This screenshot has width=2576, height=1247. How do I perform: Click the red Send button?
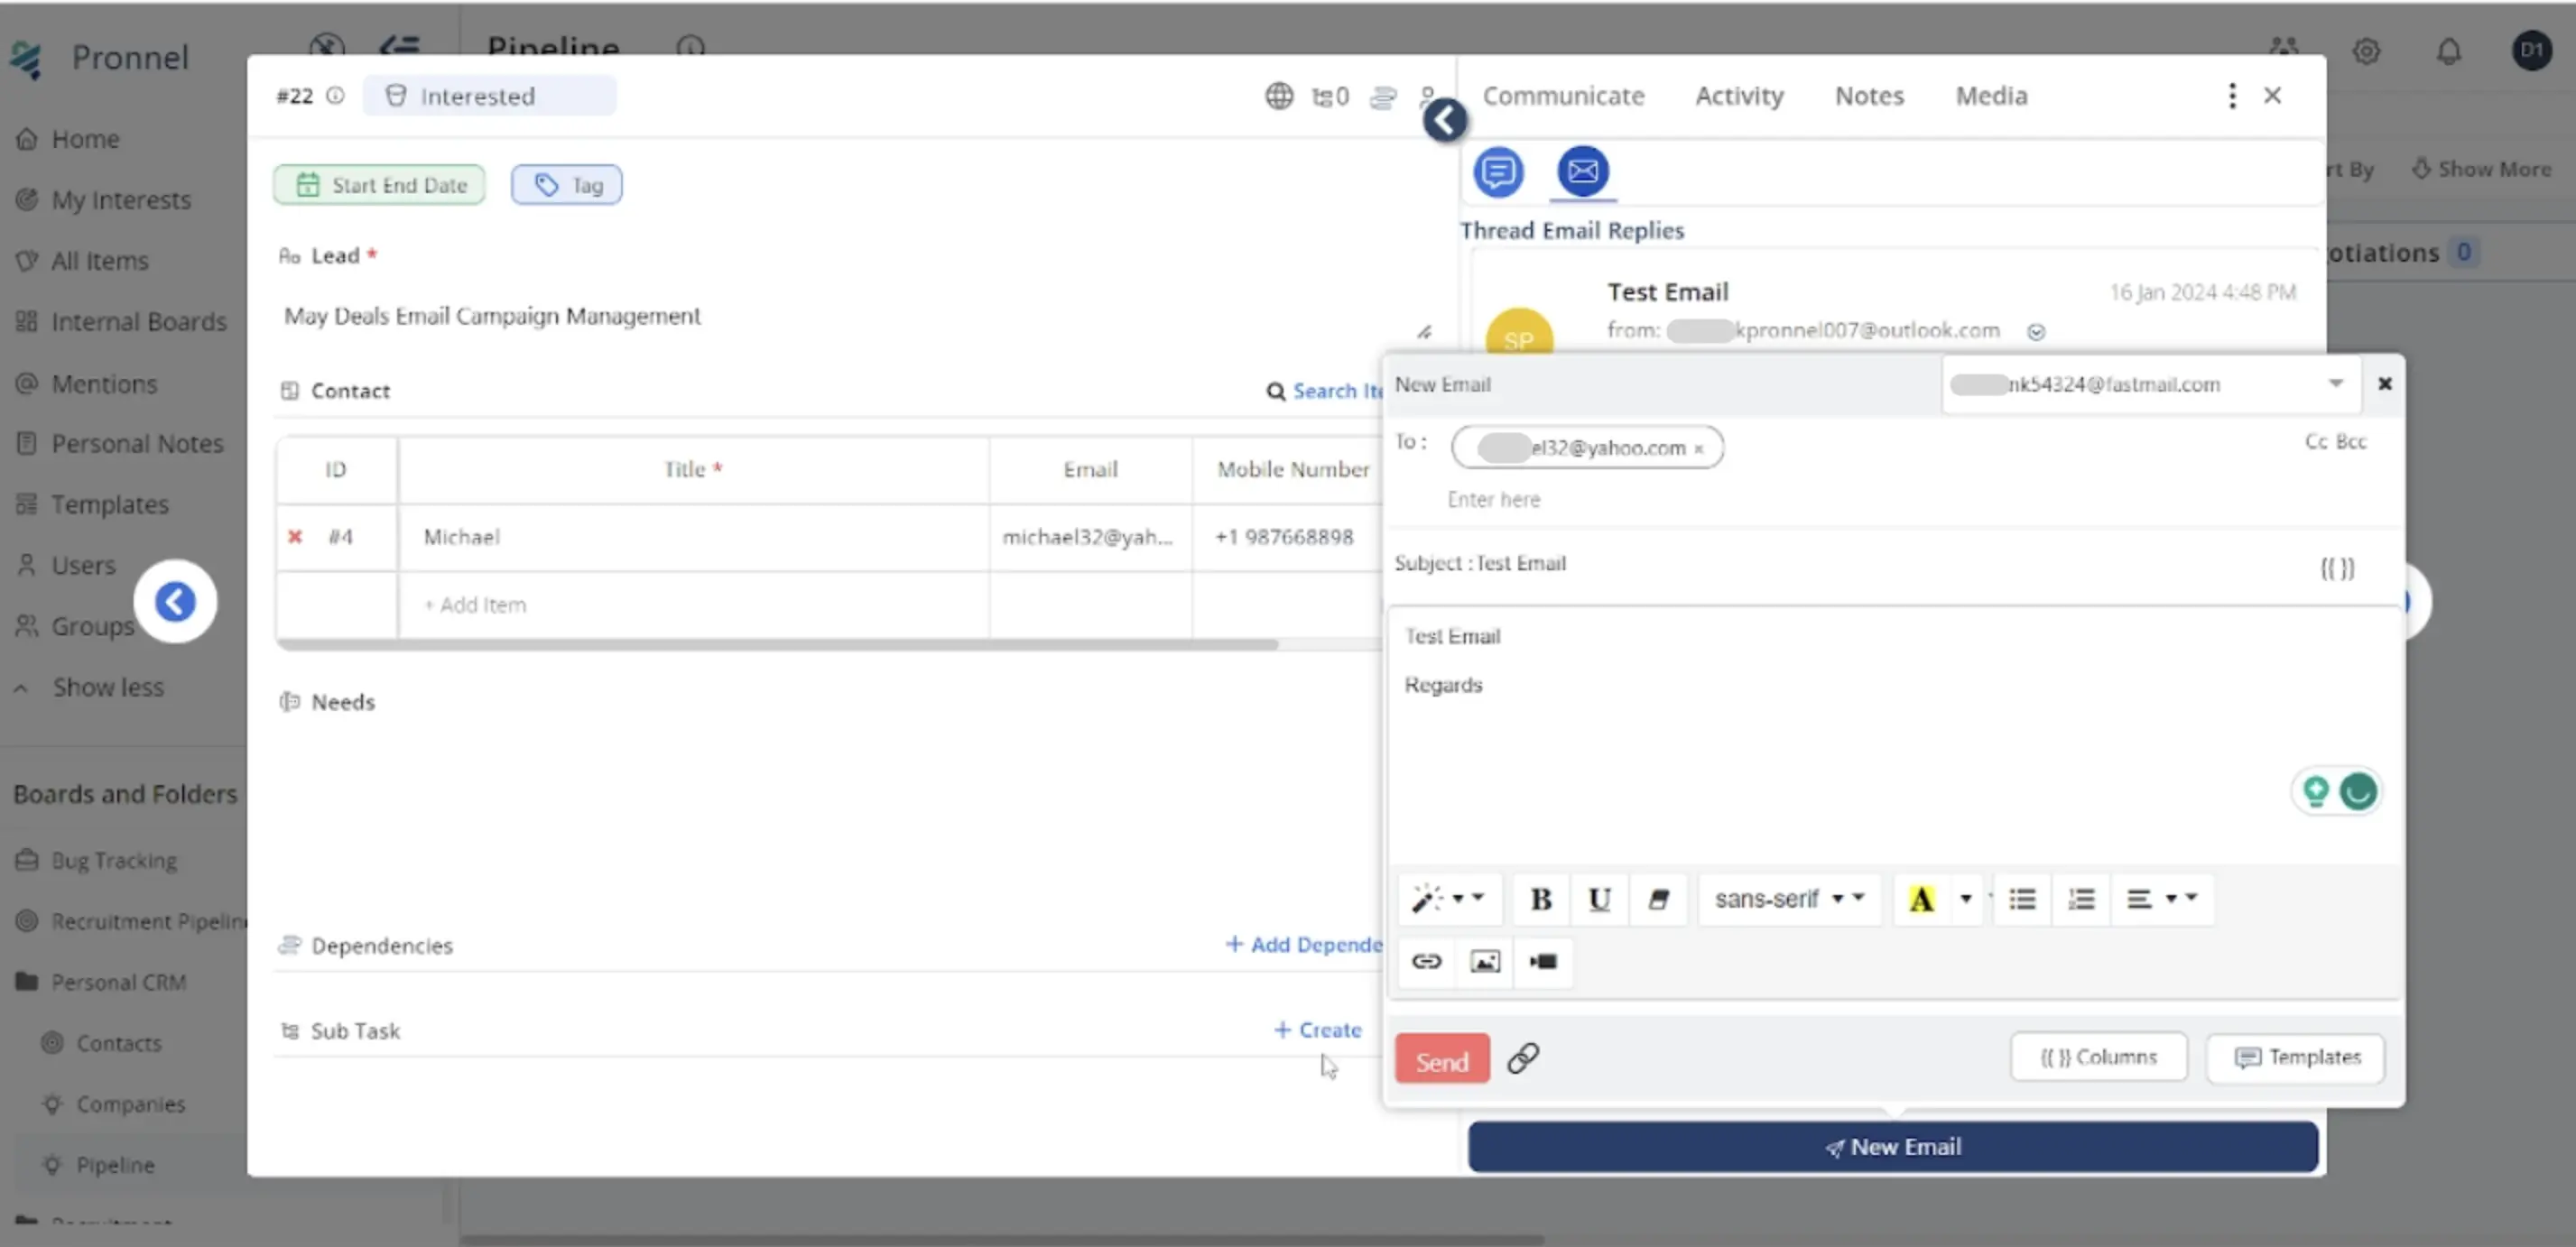click(x=1442, y=1059)
